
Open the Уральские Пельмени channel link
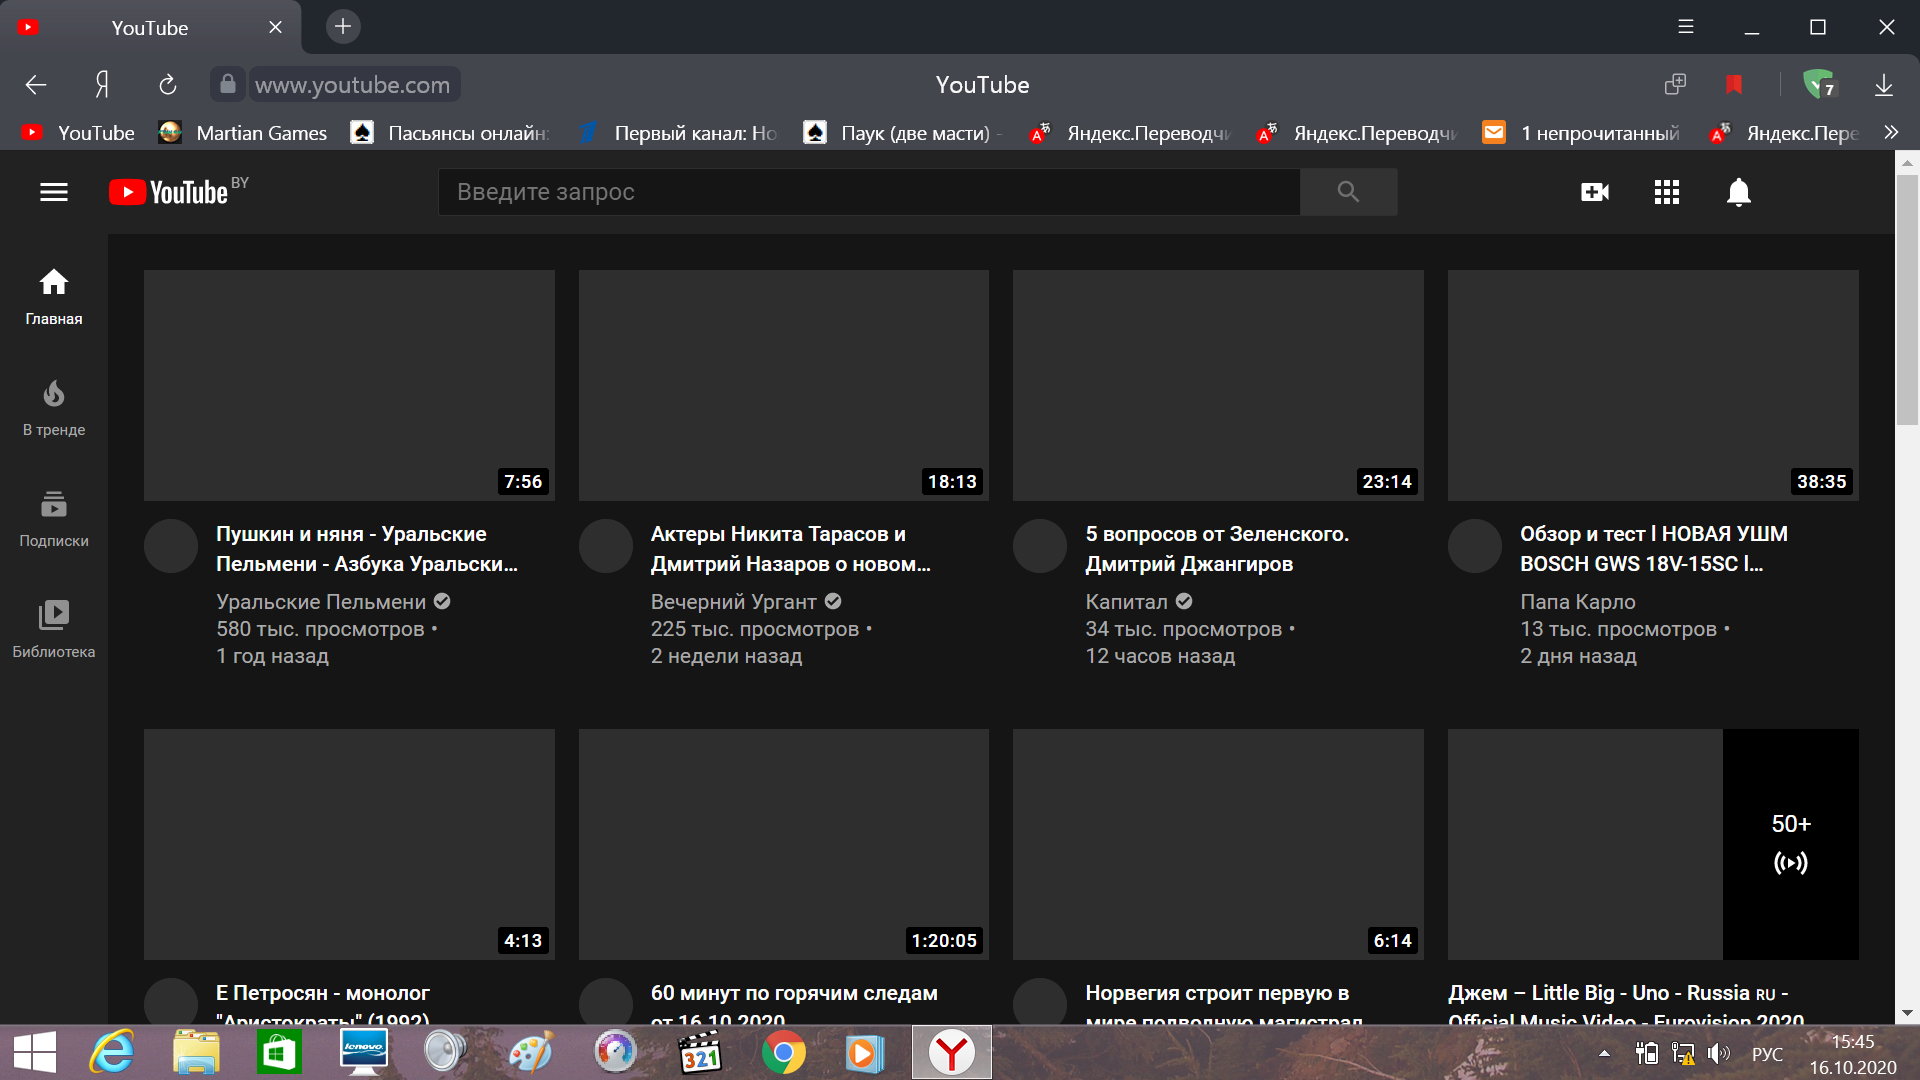320,601
